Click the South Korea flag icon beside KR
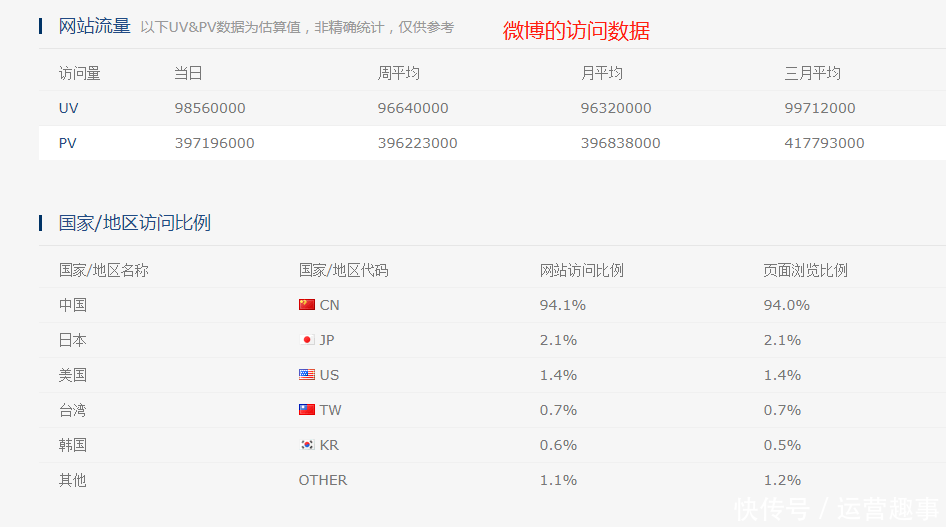946x527 pixels. [306, 444]
